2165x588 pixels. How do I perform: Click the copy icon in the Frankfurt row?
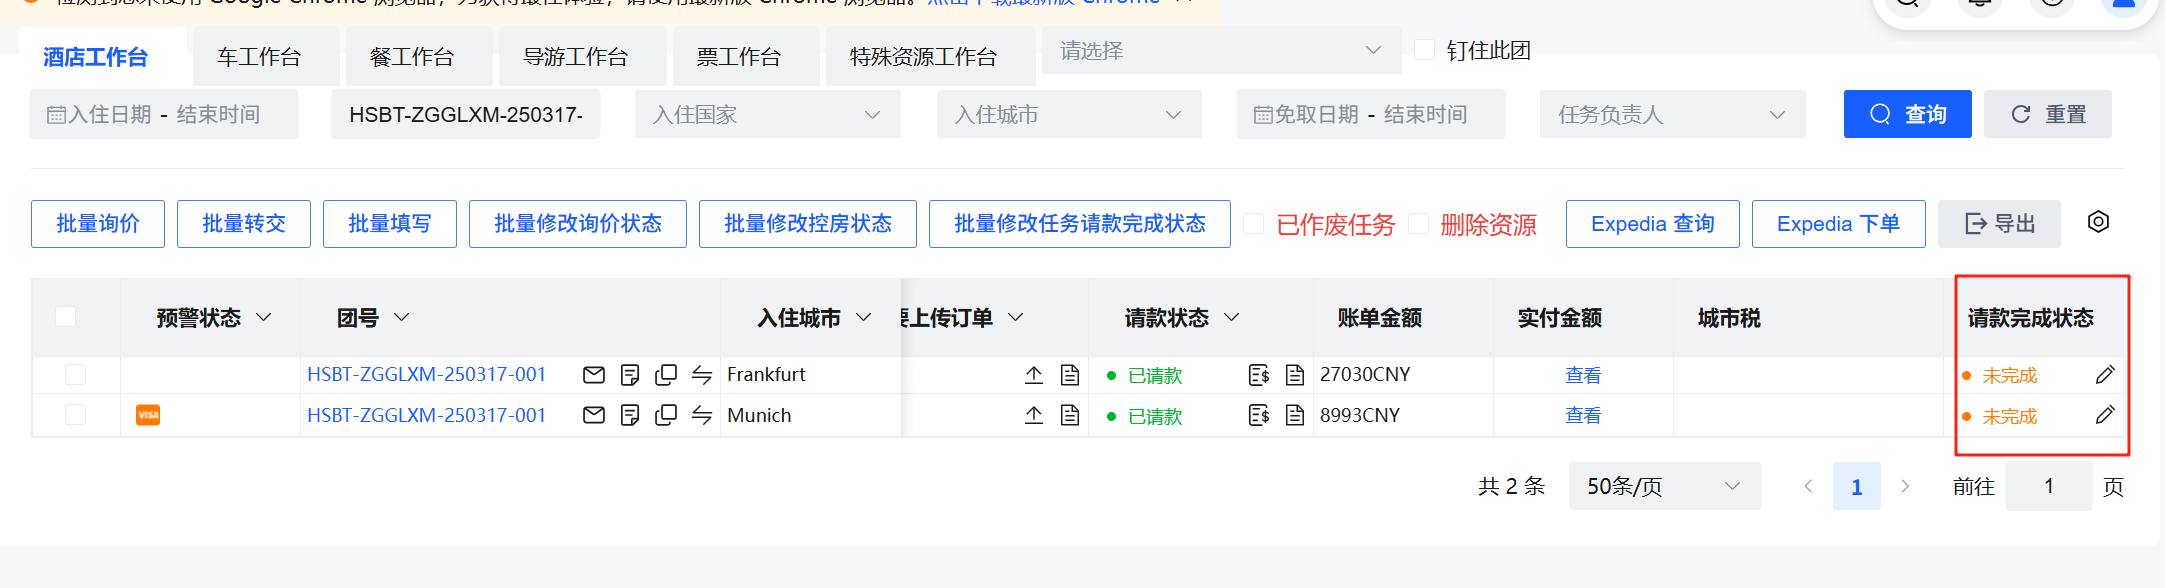point(666,375)
